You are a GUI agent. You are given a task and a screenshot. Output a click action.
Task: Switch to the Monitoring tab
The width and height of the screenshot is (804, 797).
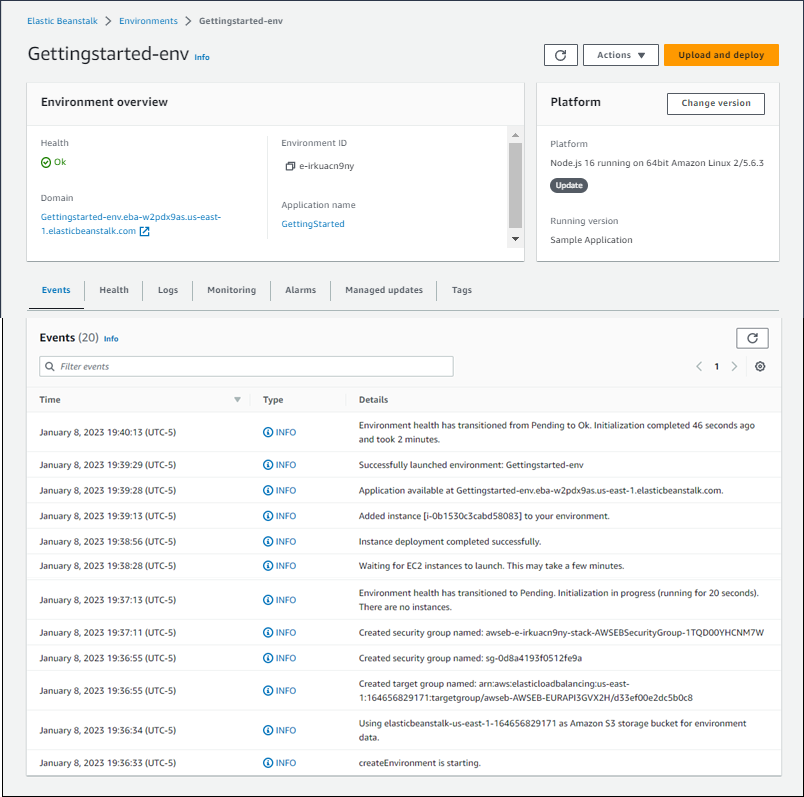click(231, 290)
